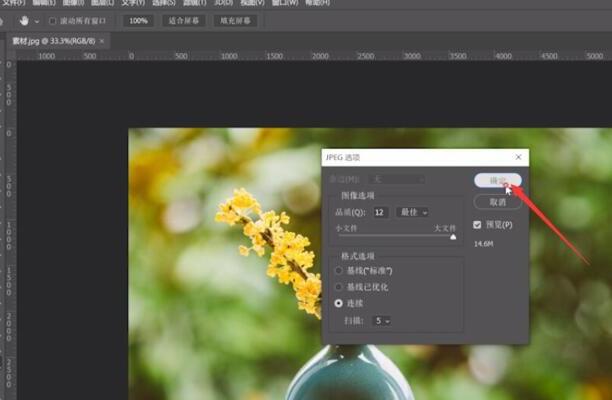Select the 基线("标准") radio option
The height and width of the screenshot is (400, 612).
pos(338,270)
